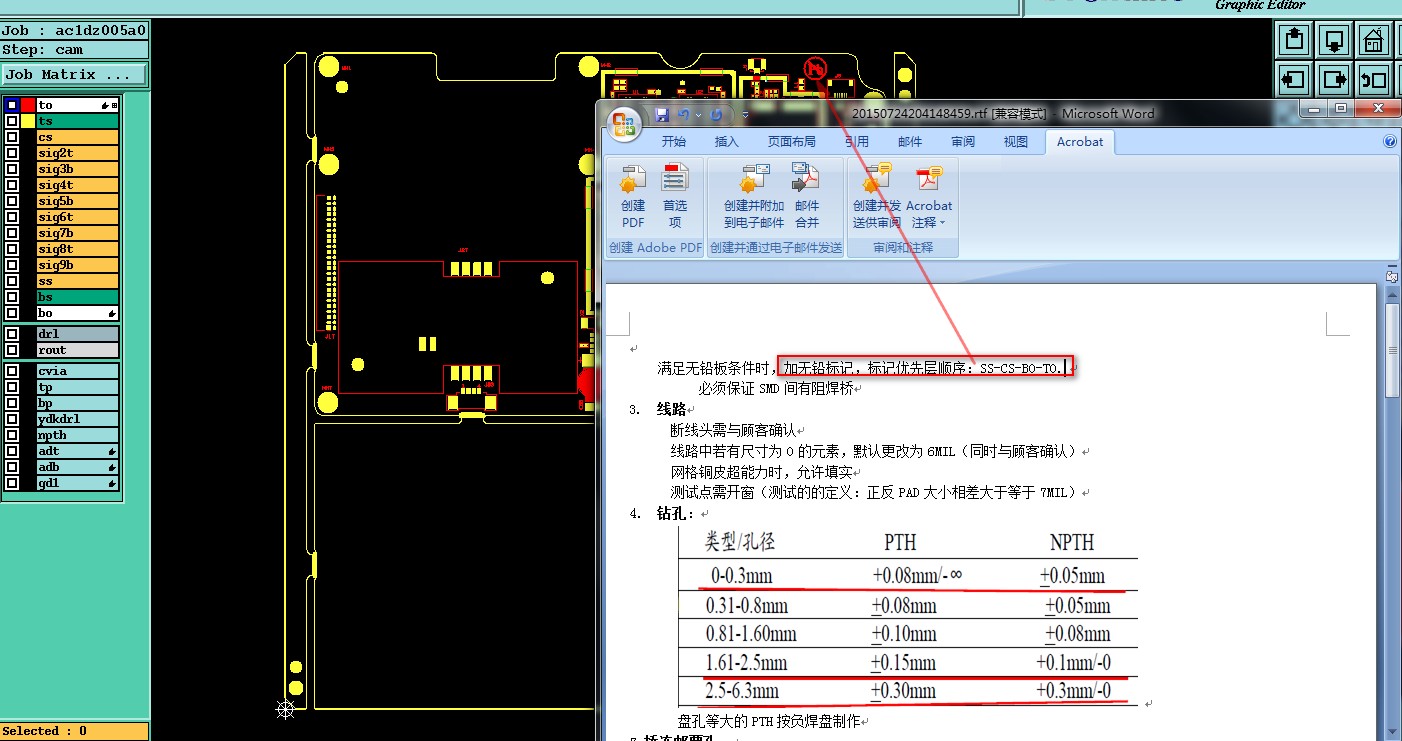Switch to the 页面布局 ribbon tab
The image size is (1402, 741).
[x=792, y=142]
